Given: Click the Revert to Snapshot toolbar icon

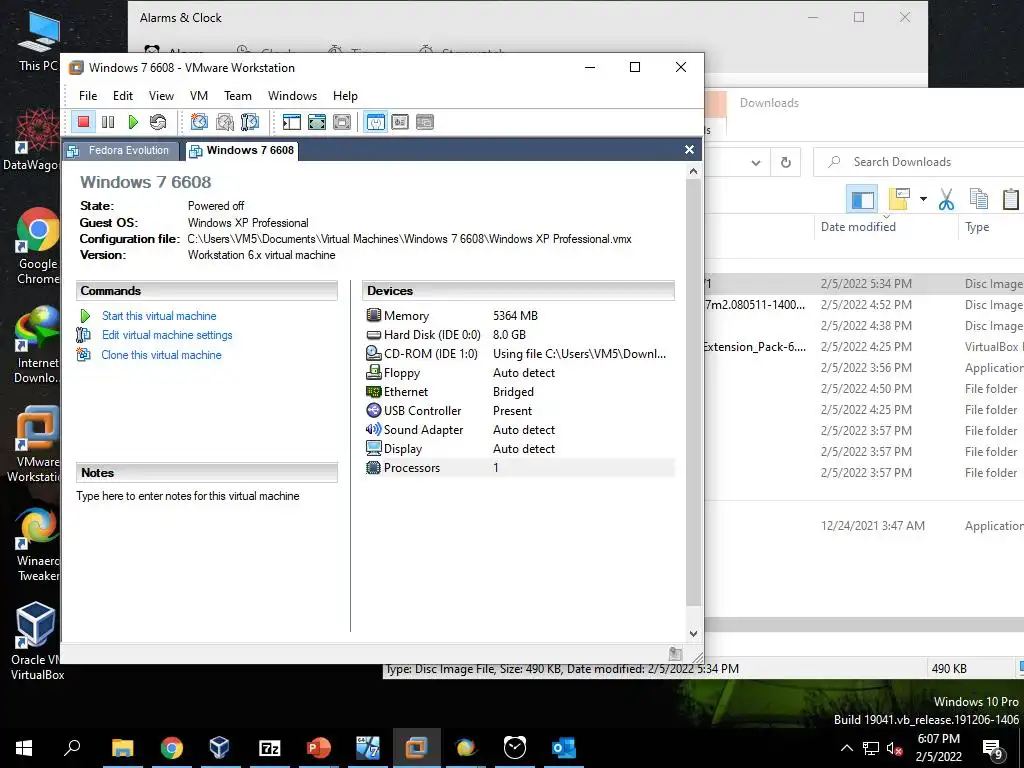Looking at the screenshot, I should point(225,122).
